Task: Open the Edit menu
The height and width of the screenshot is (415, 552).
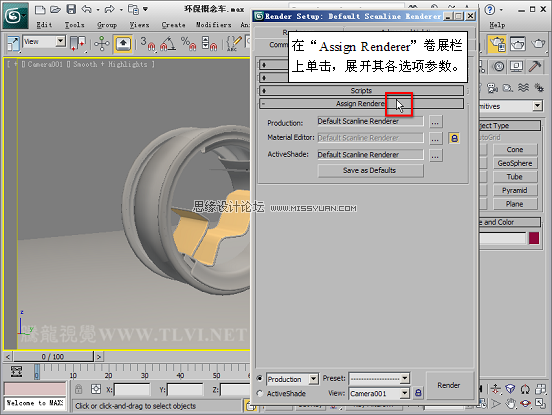Action: click(44, 25)
